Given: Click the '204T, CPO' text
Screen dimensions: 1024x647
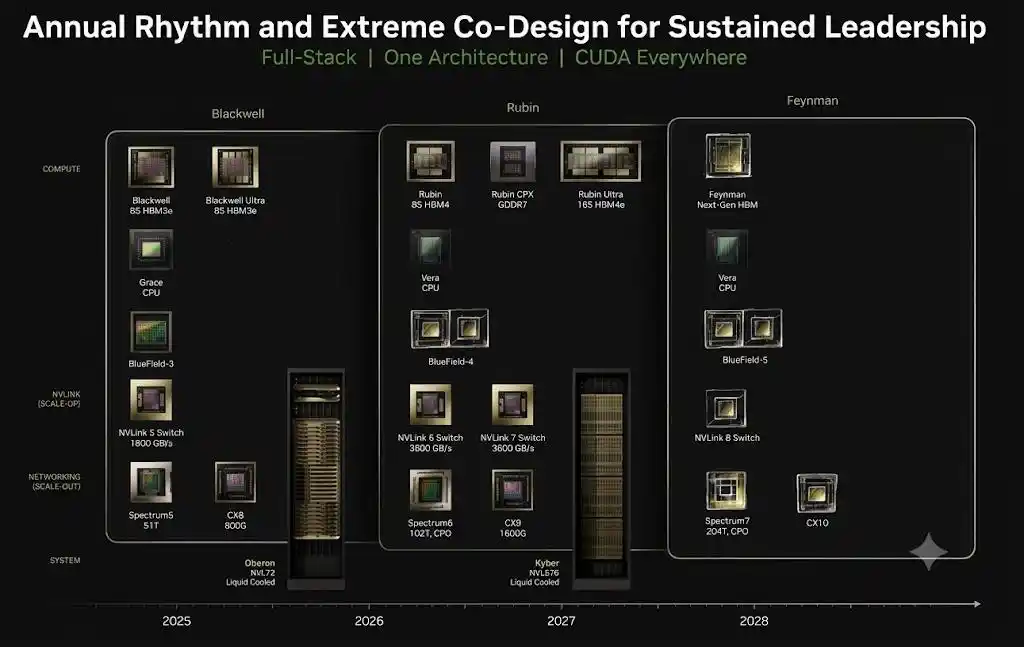Looking at the screenshot, I should point(727,531).
